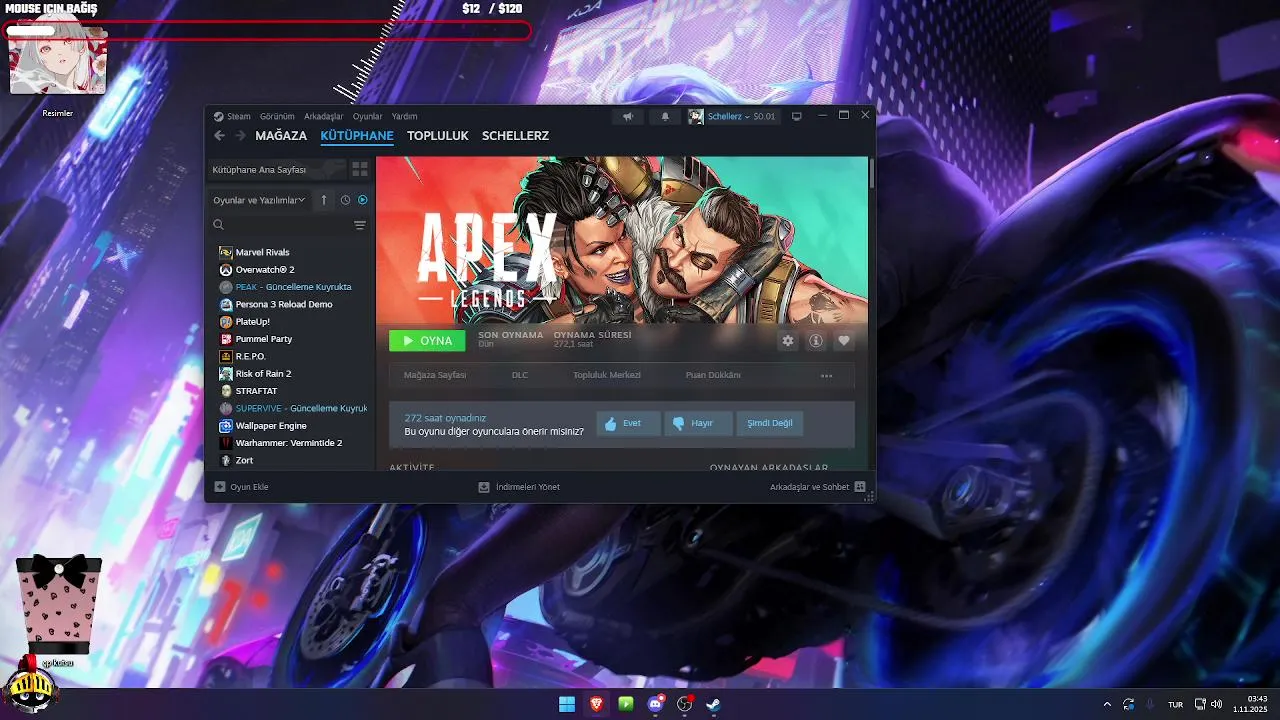Select Warhammer: Vermintide 2 in the library

point(290,443)
